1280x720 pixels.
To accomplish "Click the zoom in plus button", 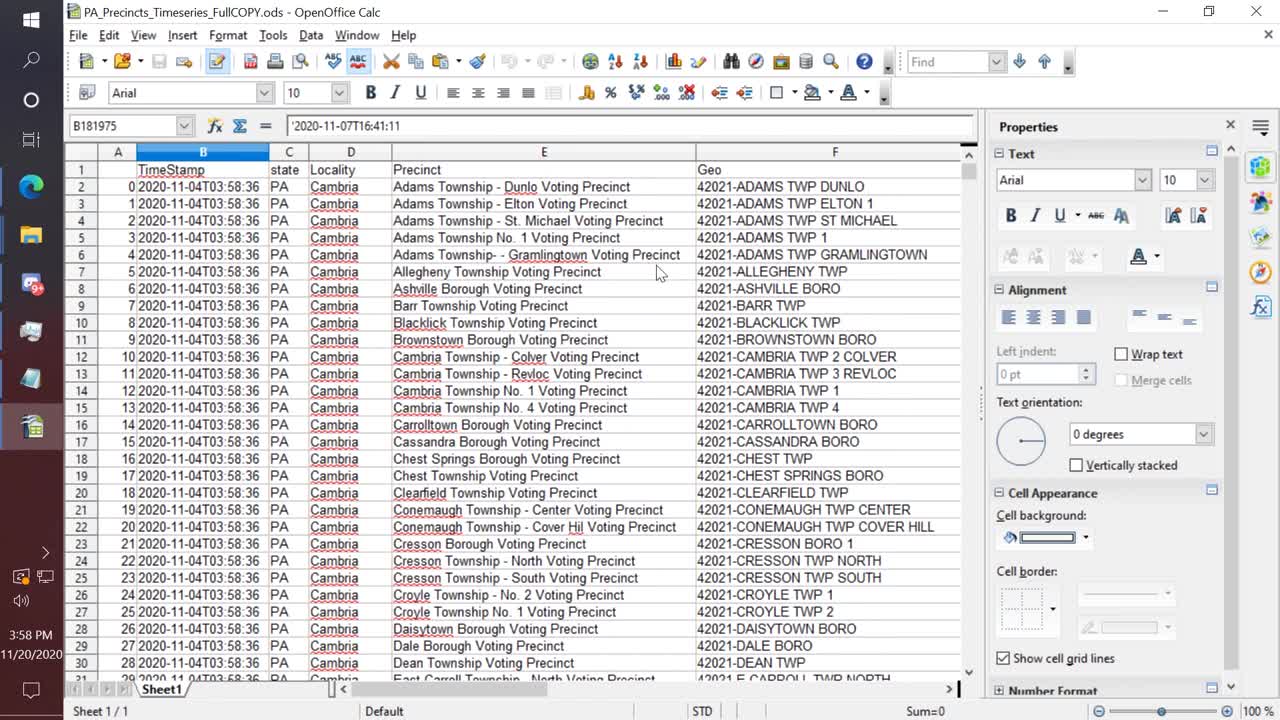I will click(x=1227, y=711).
